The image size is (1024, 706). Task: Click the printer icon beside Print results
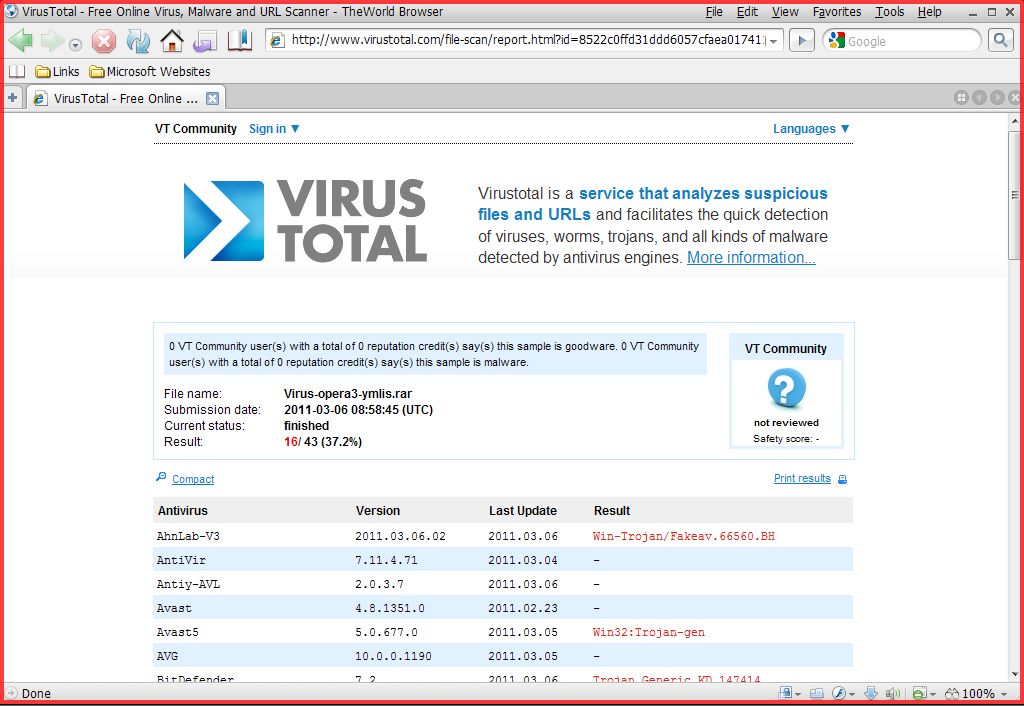tap(842, 479)
